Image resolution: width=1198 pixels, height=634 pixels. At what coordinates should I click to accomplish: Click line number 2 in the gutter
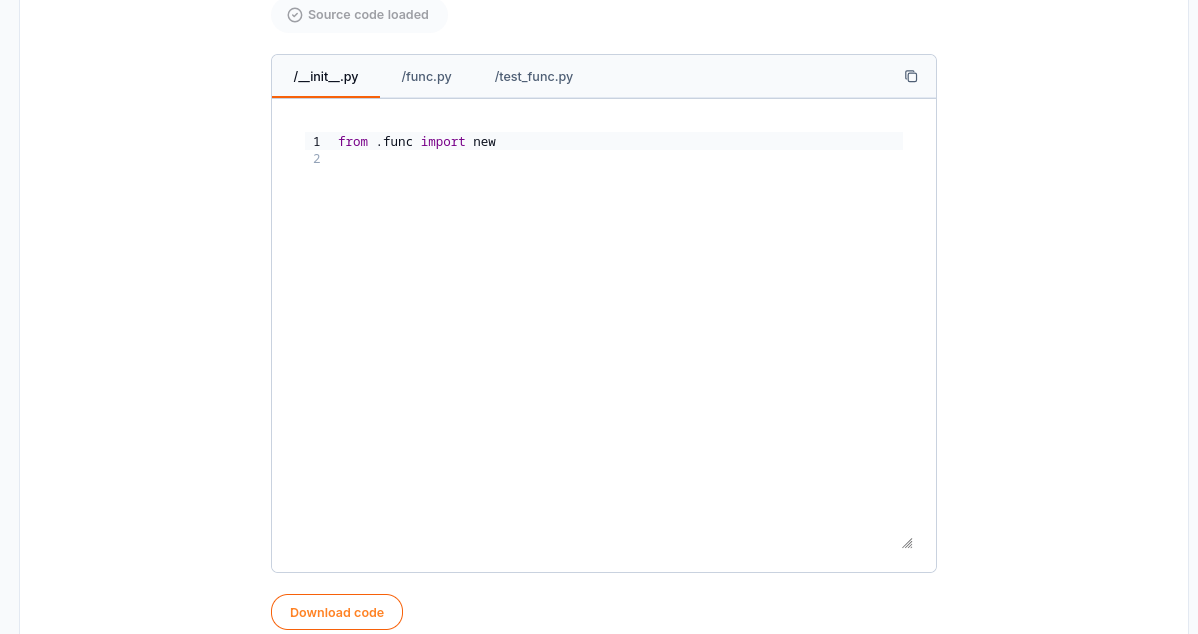coord(316,159)
